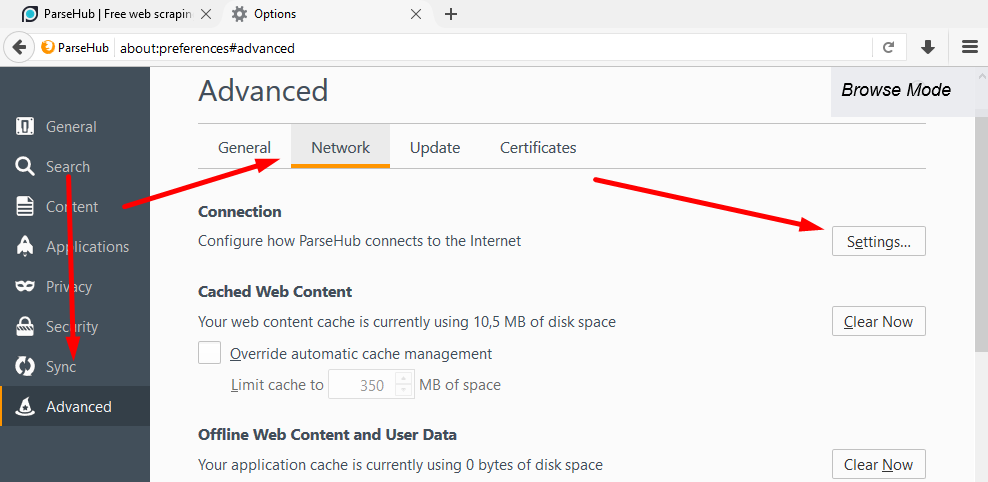Click the ParseHub tab favicon
This screenshot has width=988, height=482.
29,14
